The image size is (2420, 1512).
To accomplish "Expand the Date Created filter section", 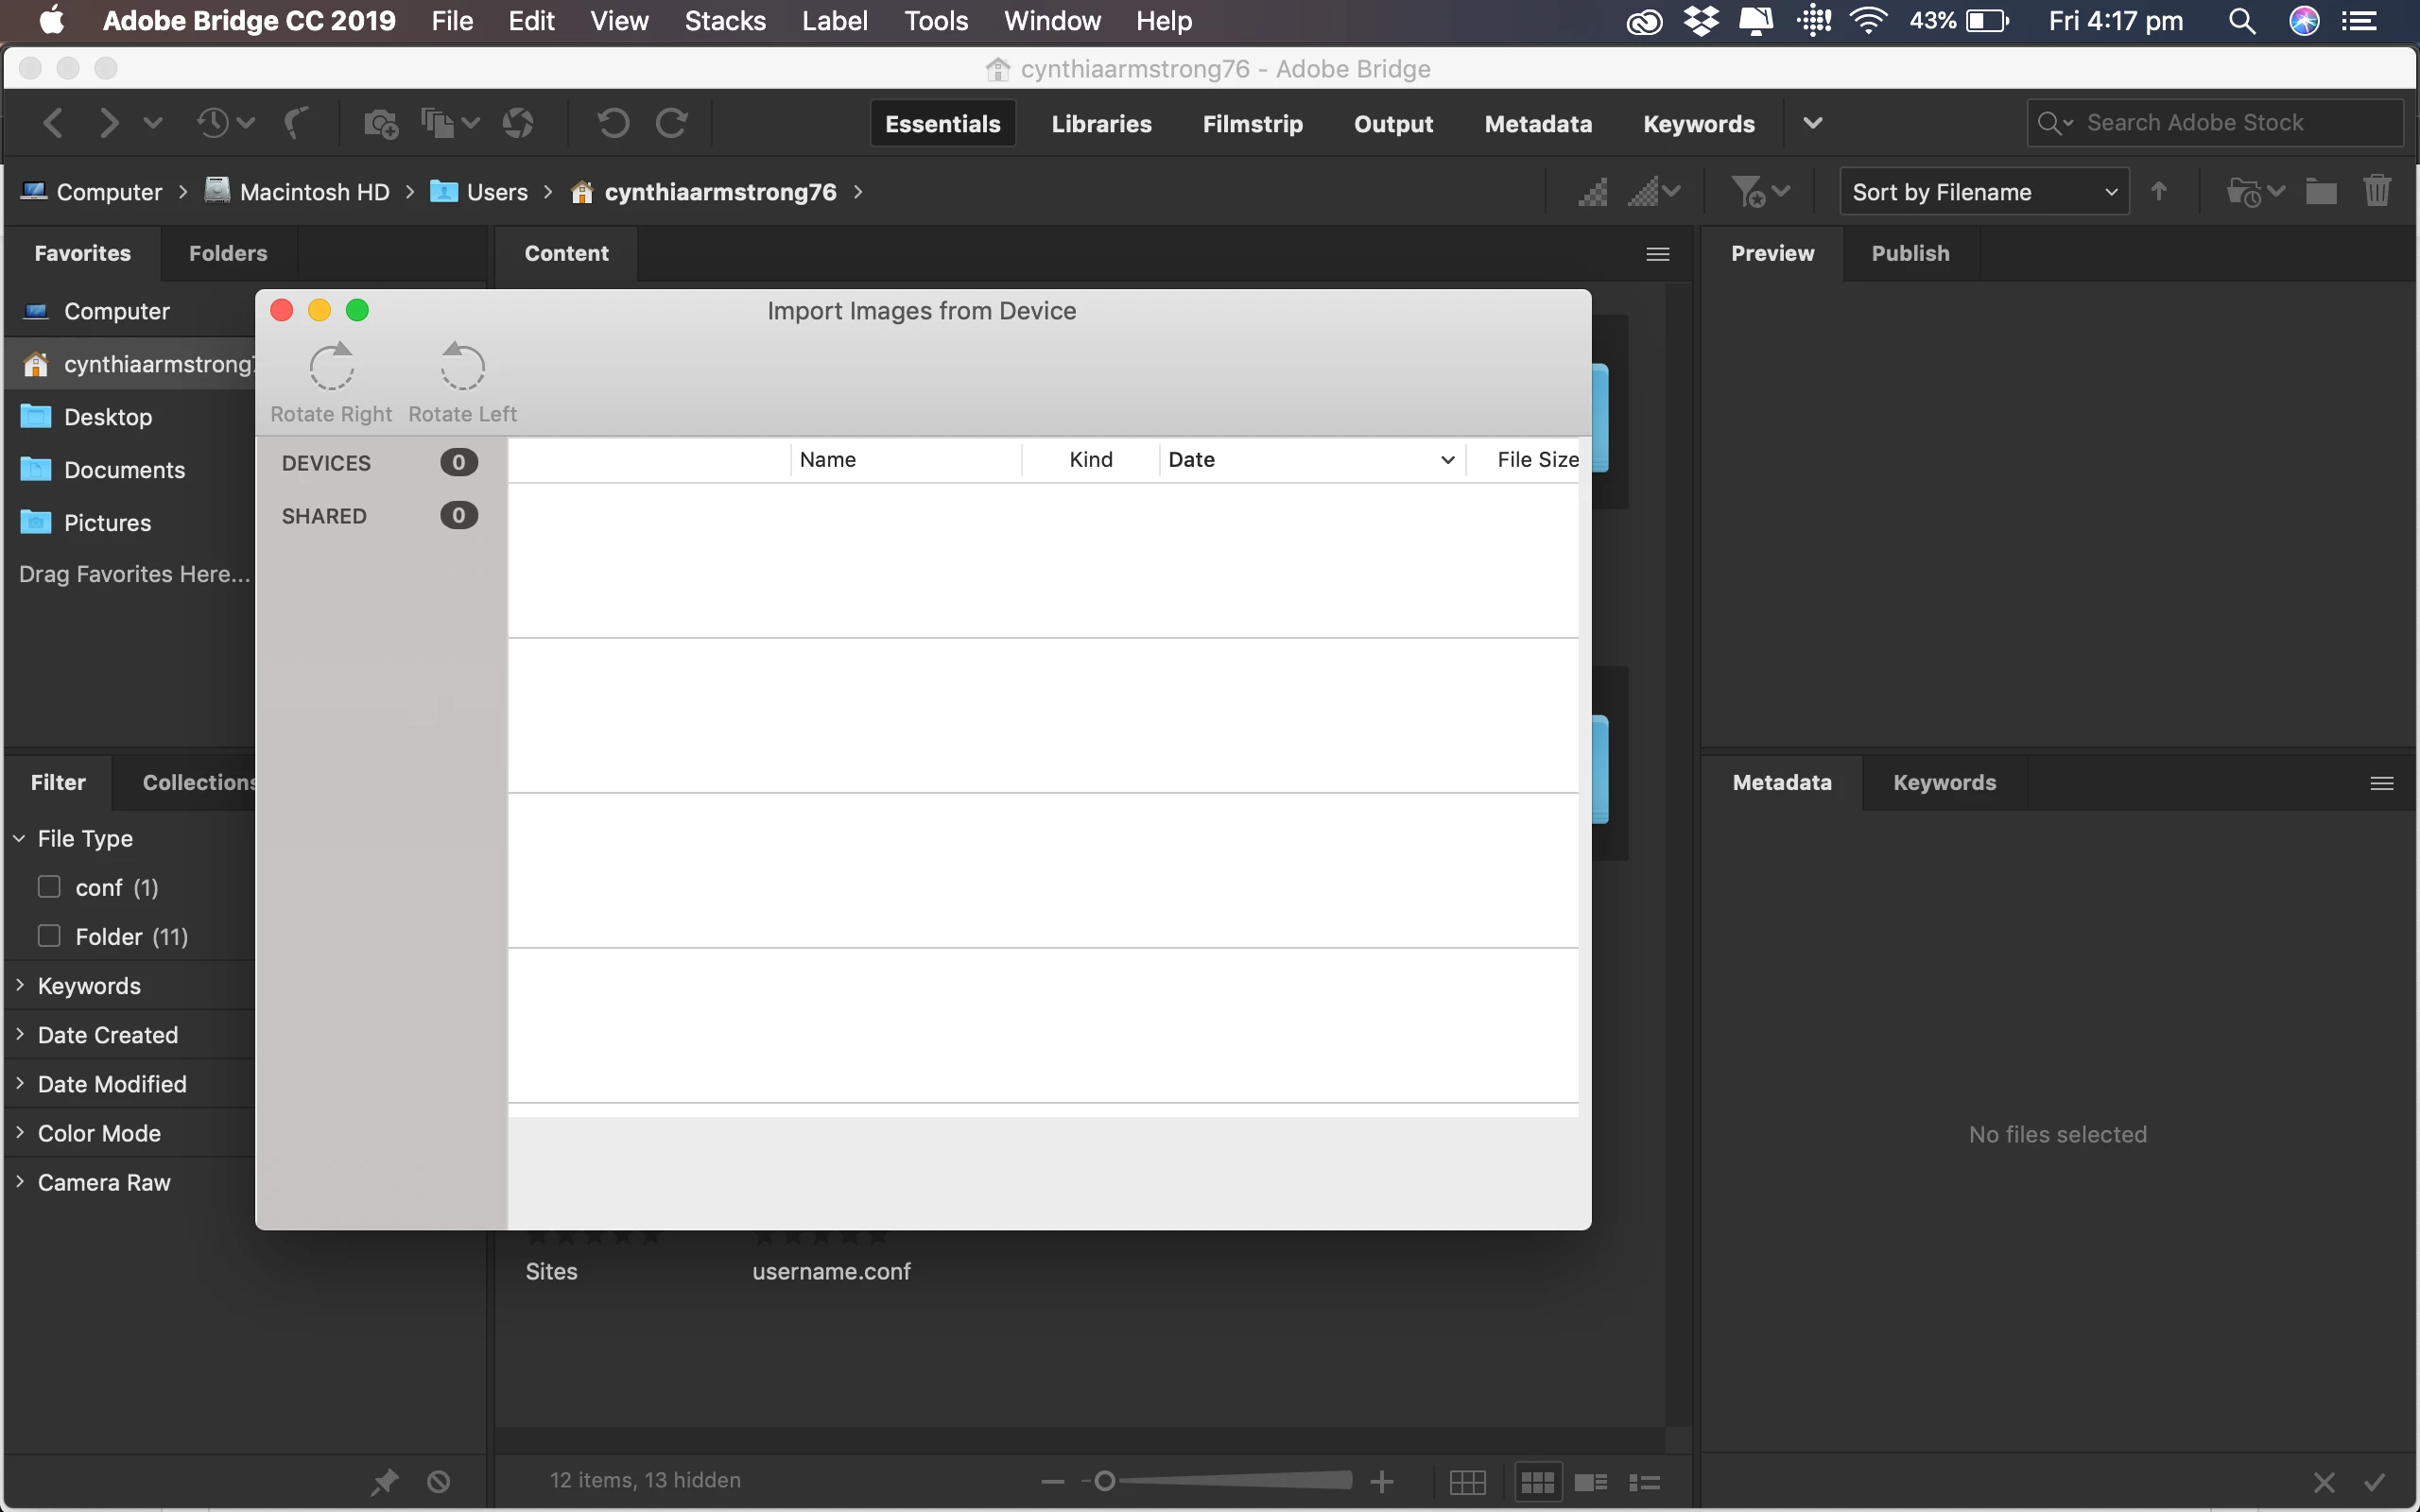I will 19,1034.
